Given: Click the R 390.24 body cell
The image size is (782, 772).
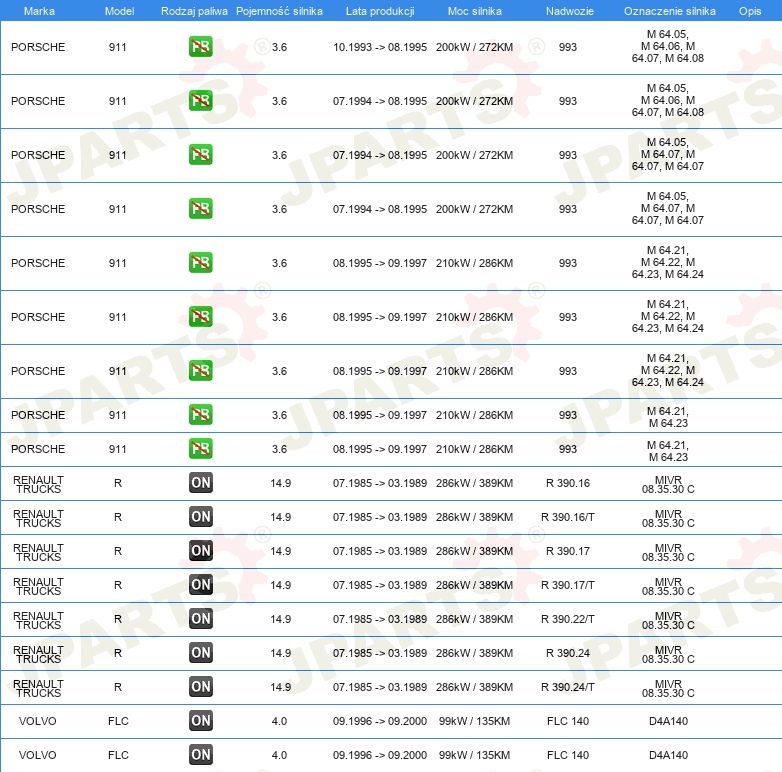Looking at the screenshot, I should click(568, 653).
